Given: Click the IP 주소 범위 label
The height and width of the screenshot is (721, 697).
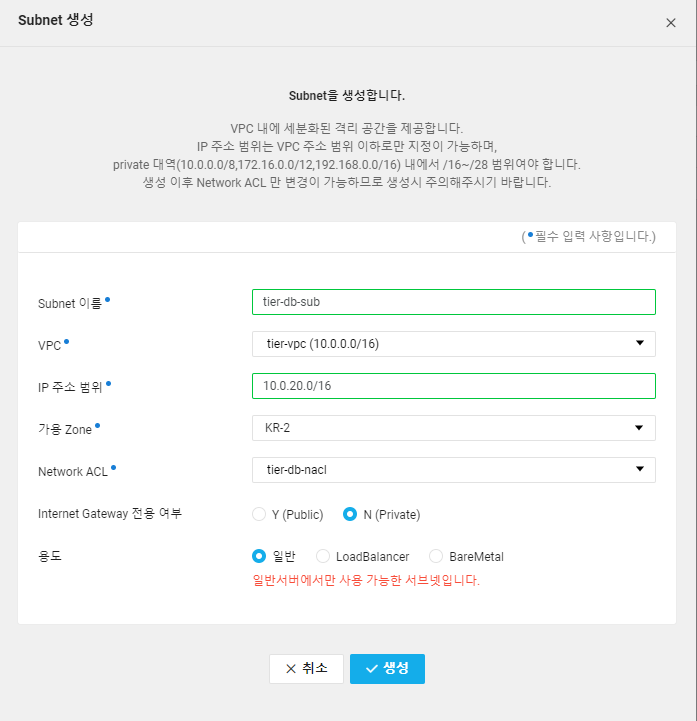Looking at the screenshot, I should coord(70,387).
